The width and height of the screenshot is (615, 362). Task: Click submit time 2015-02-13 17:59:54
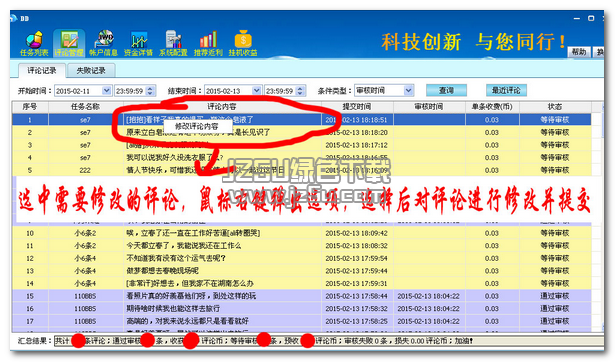(x=357, y=258)
